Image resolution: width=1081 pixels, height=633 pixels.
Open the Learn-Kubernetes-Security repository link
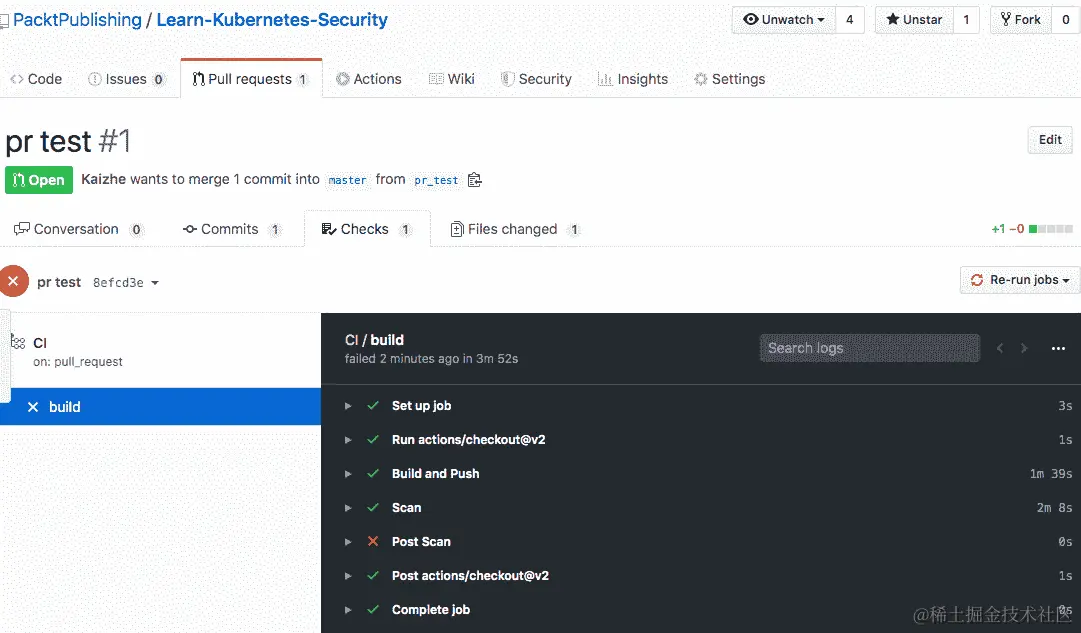(x=268, y=19)
